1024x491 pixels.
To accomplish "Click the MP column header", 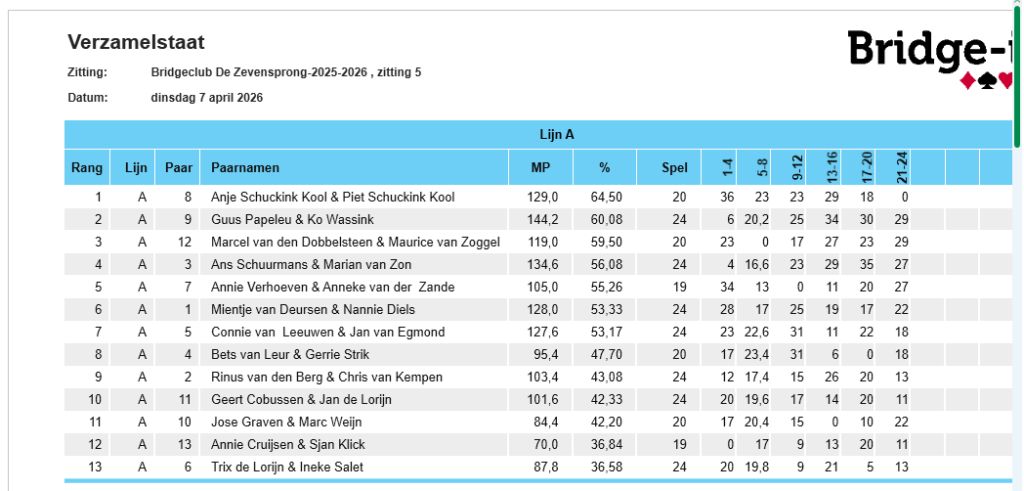I will [541, 168].
